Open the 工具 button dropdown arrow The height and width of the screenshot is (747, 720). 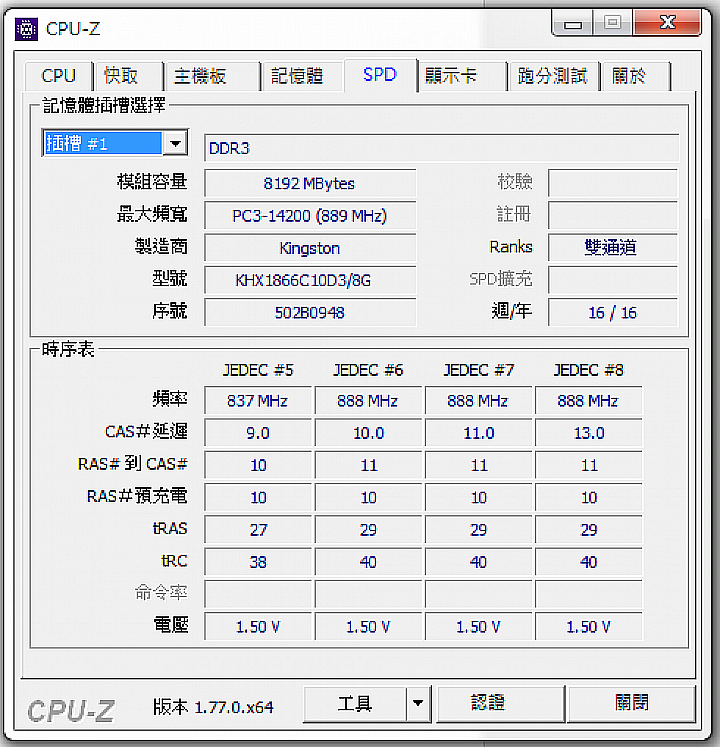click(x=418, y=704)
